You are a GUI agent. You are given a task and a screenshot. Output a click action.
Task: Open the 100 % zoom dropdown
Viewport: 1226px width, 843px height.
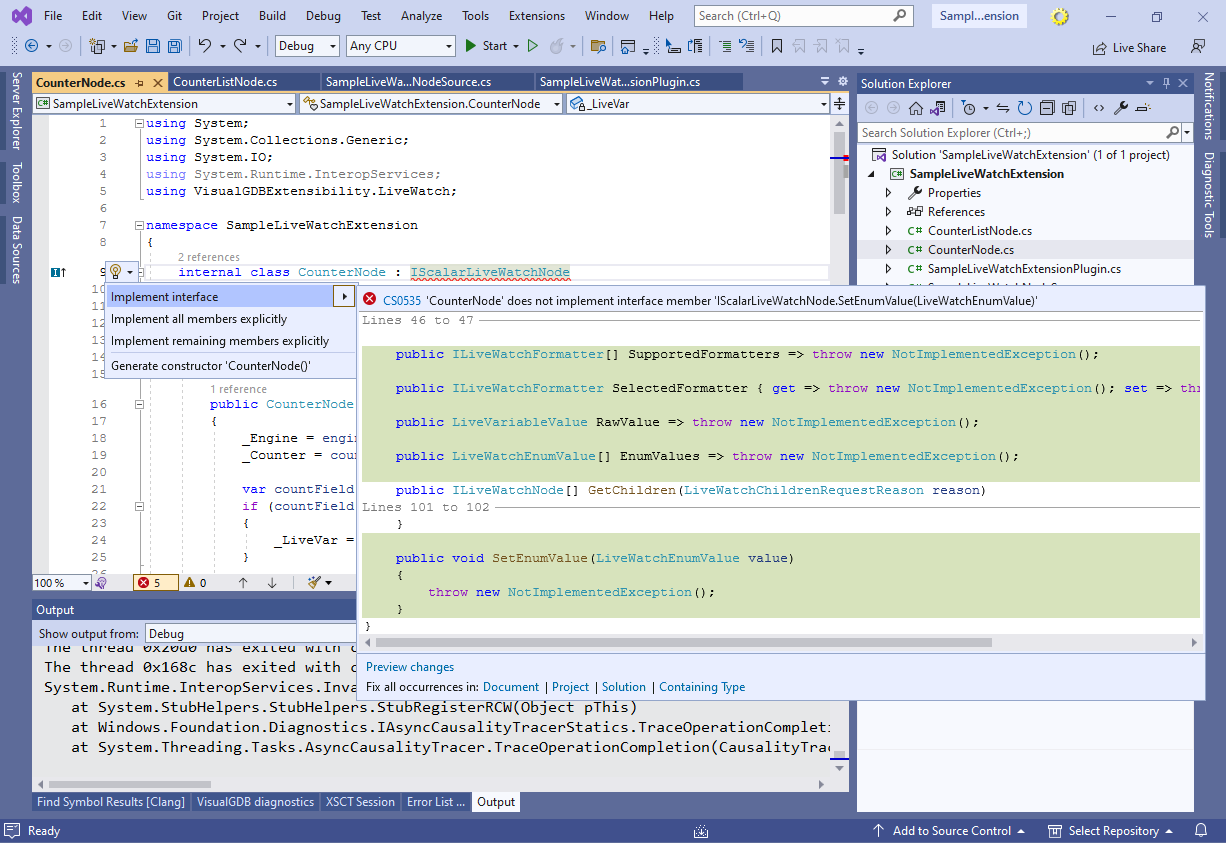click(62, 582)
